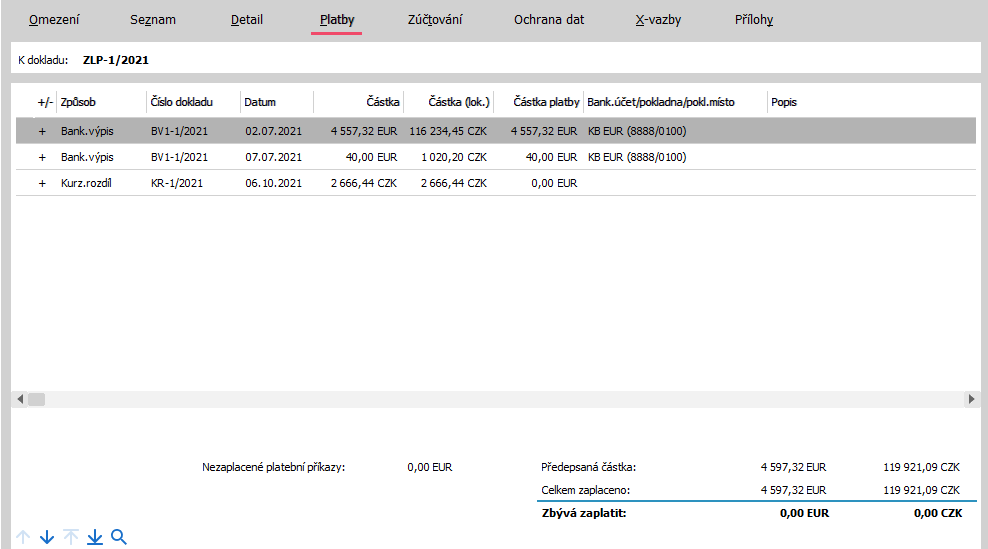Open the Detail tab

point(247,20)
